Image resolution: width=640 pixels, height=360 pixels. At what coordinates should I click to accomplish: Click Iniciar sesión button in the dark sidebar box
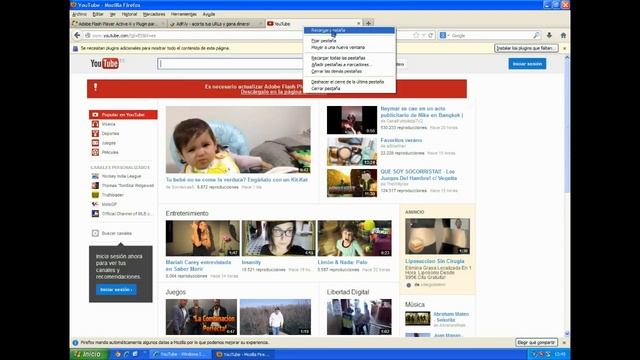tap(116, 289)
